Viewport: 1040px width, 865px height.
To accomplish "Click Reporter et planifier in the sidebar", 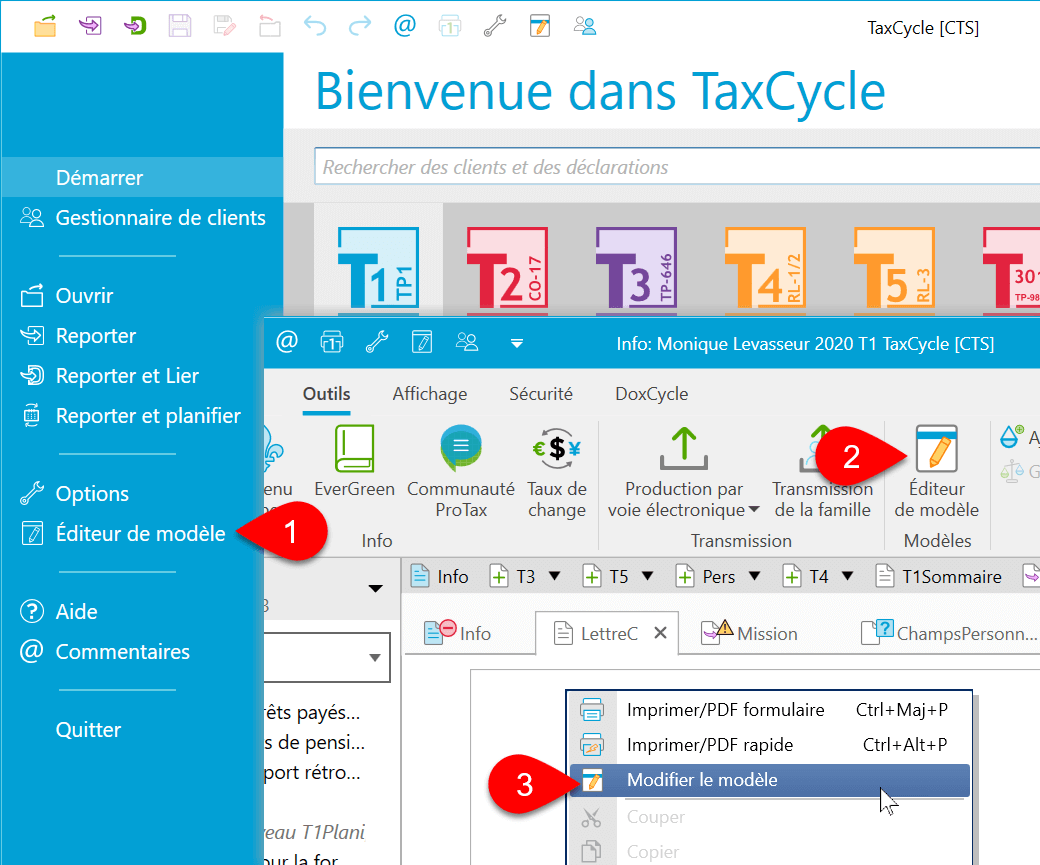I will pyautogui.click(x=133, y=415).
